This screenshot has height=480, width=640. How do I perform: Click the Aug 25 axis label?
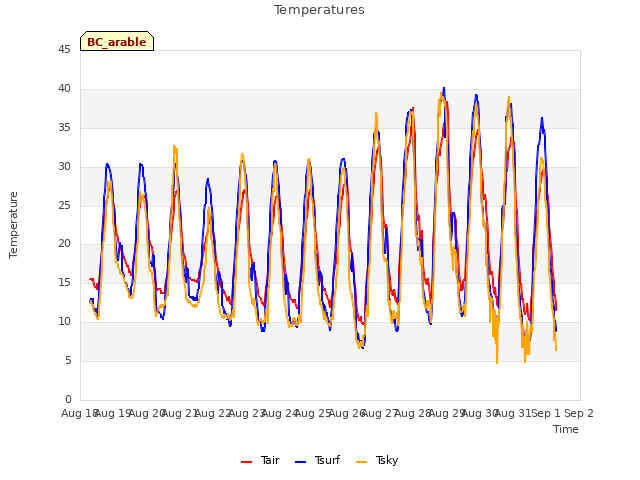click(312, 413)
